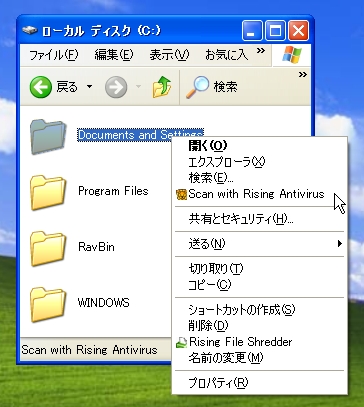364x407 pixels.
Task: Open the Back button history dropdown arrow
Action: coord(89,87)
